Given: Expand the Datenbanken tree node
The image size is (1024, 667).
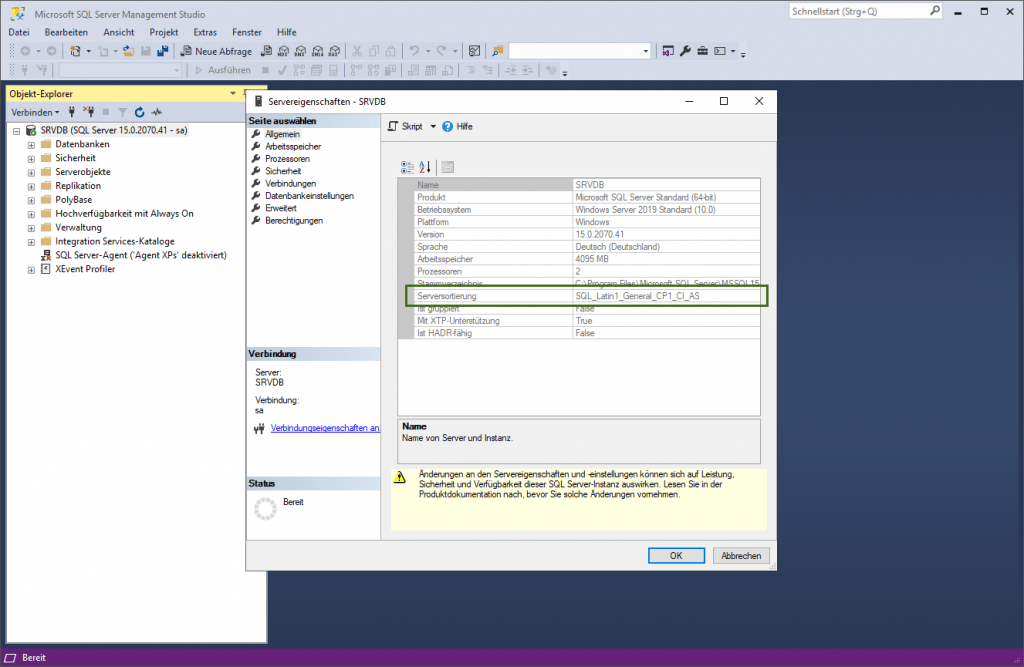Looking at the screenshot, I should [31, 143].
